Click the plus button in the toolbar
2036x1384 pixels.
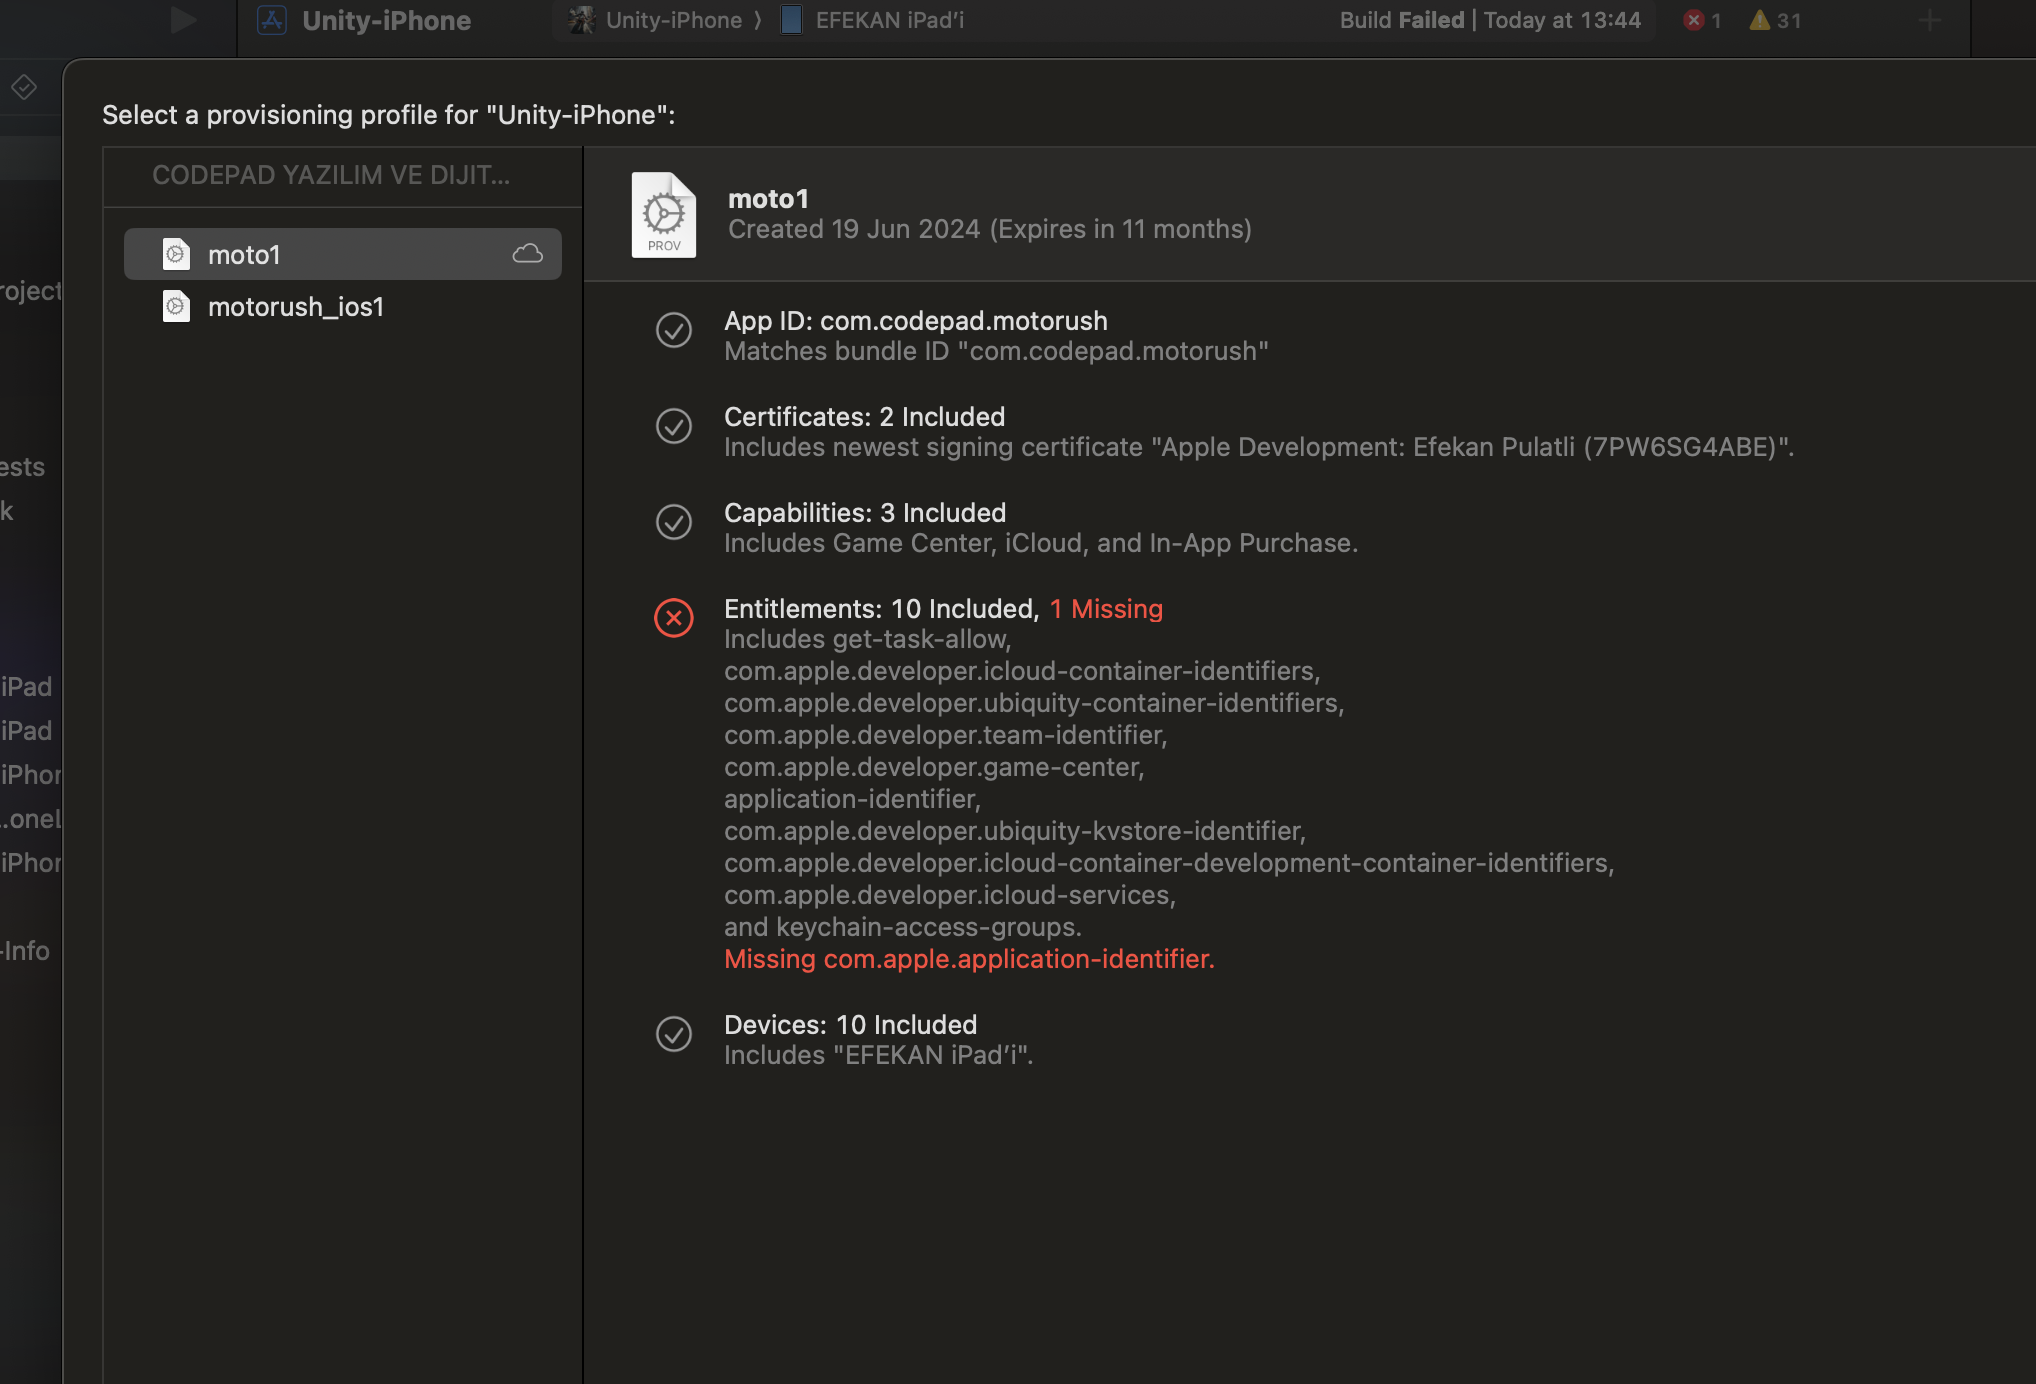[1930, 20]
